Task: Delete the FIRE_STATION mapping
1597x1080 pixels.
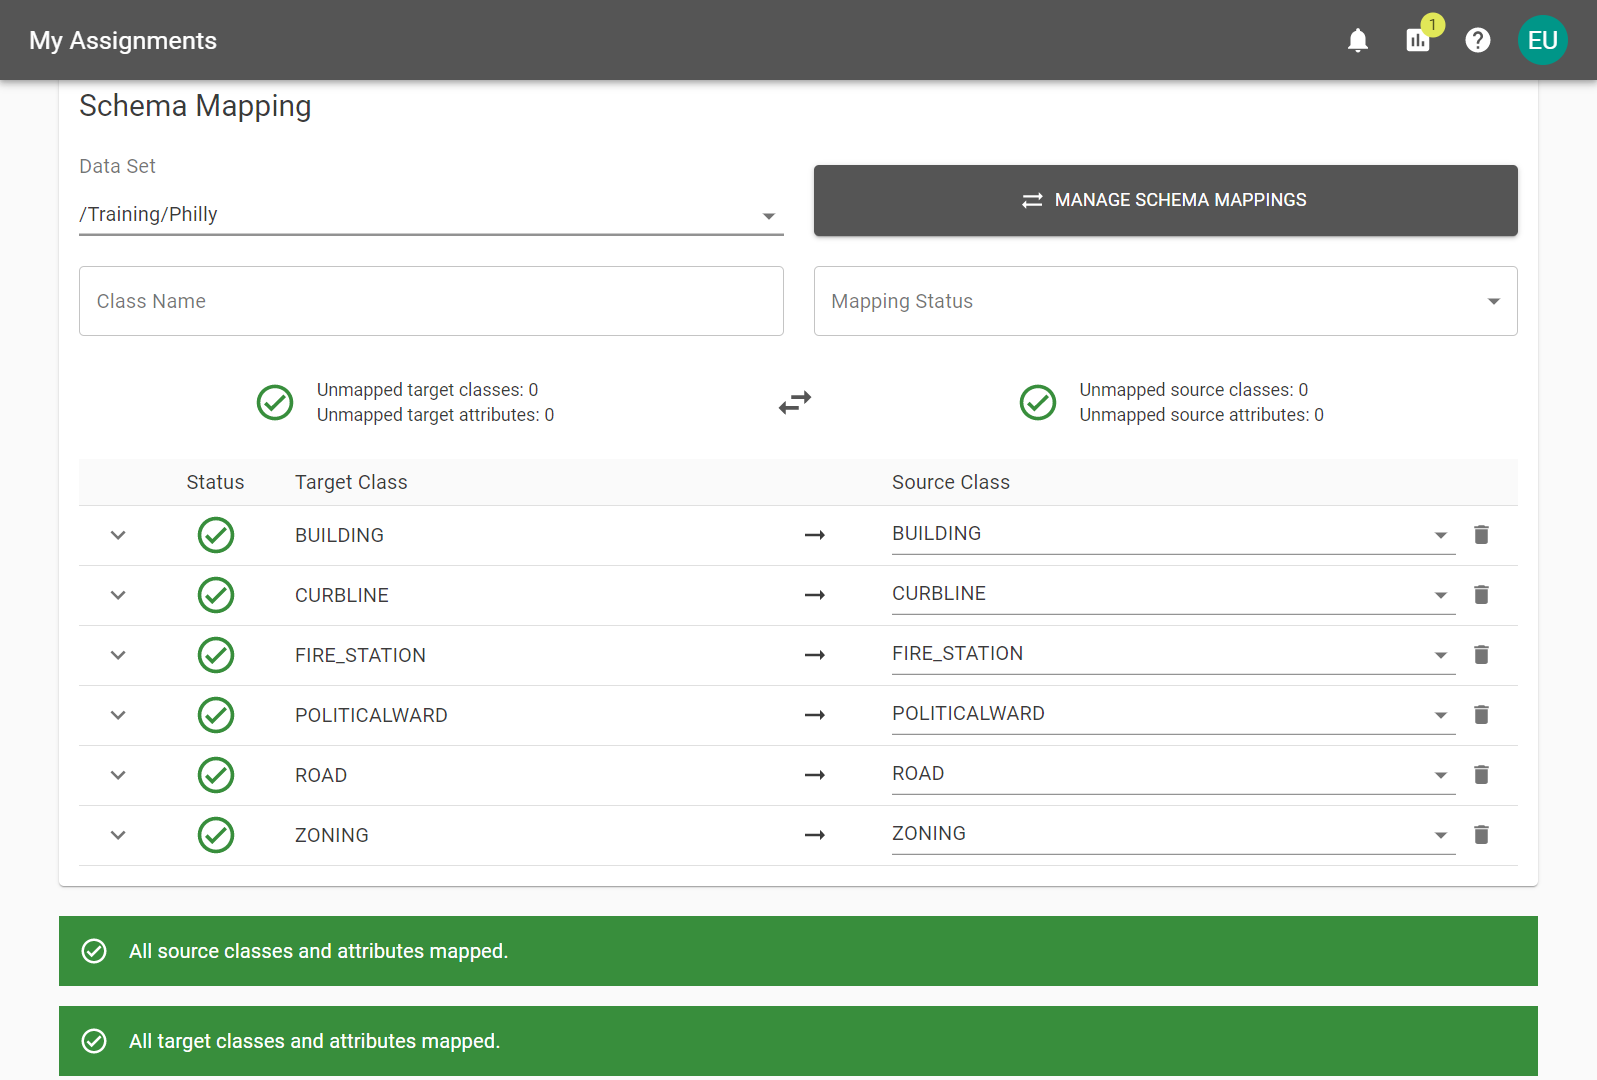Action: pyautogui.click(x=1481, y=655)
